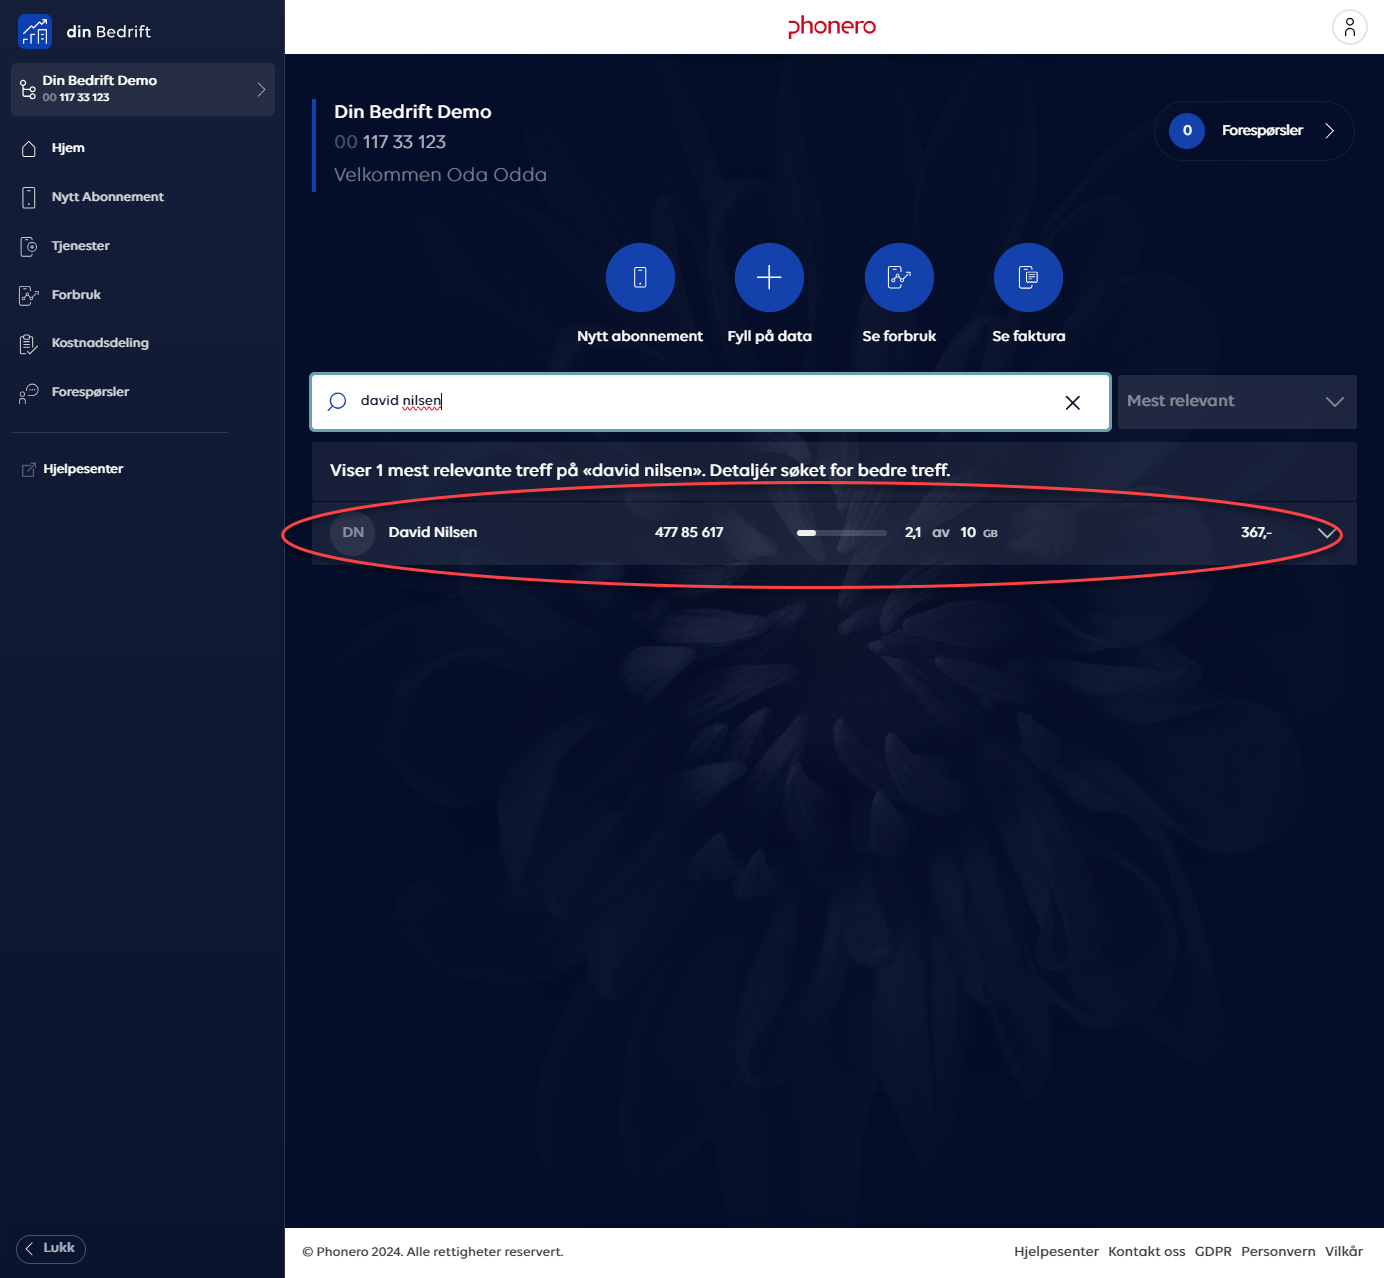Viewport: 1384px width, 1278px height.
Task: Click the David Nilsen name in results
Action: [x=433, y=532]
